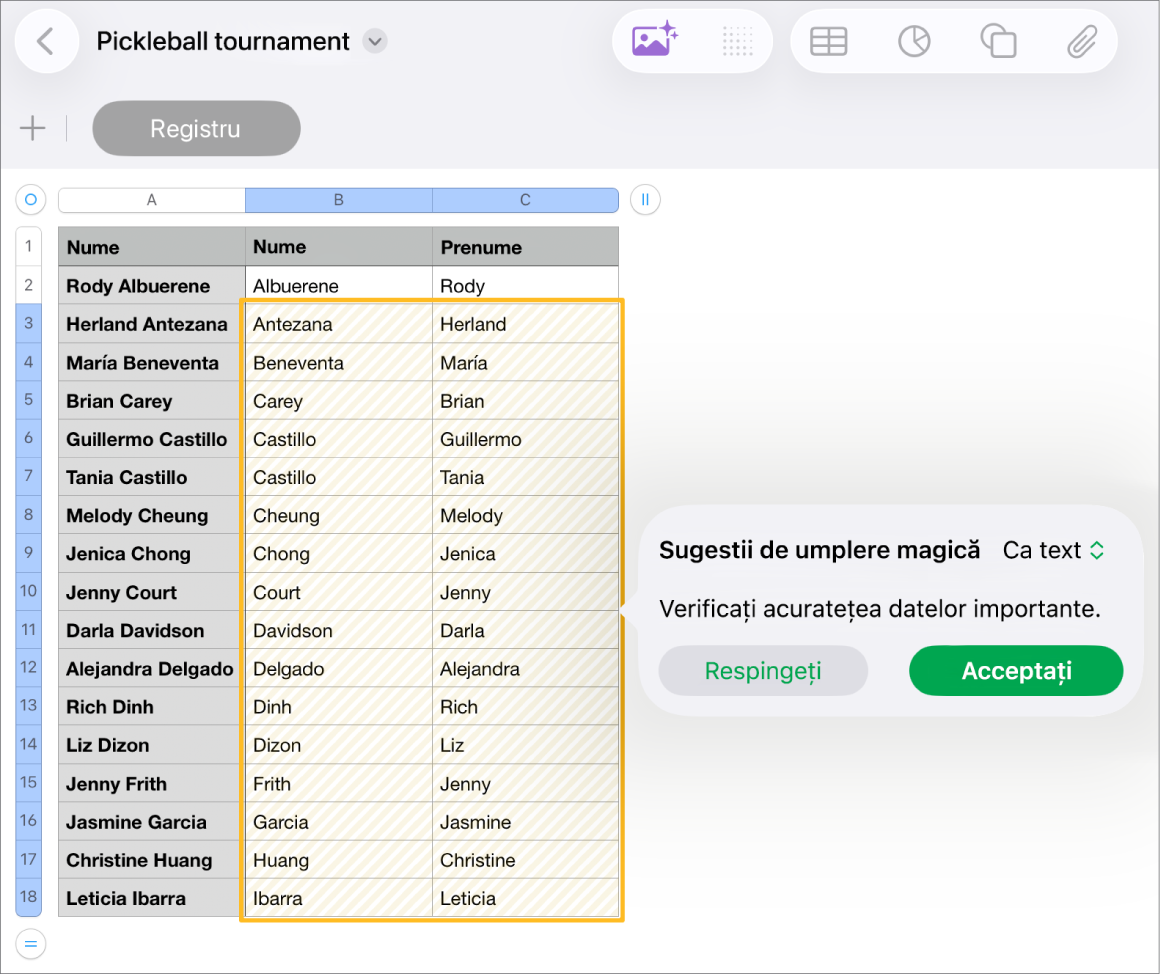This screenshot has height=976, width=1160.
Task: Select the Beneventa suggested cell
Action: pyautogui.click(x=339, y=363)
